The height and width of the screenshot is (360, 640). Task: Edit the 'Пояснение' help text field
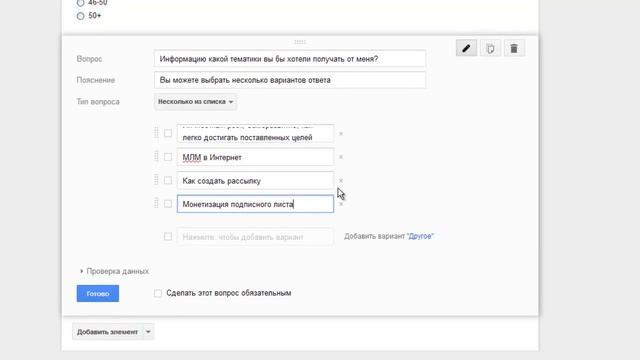click(x=290, y=80)
